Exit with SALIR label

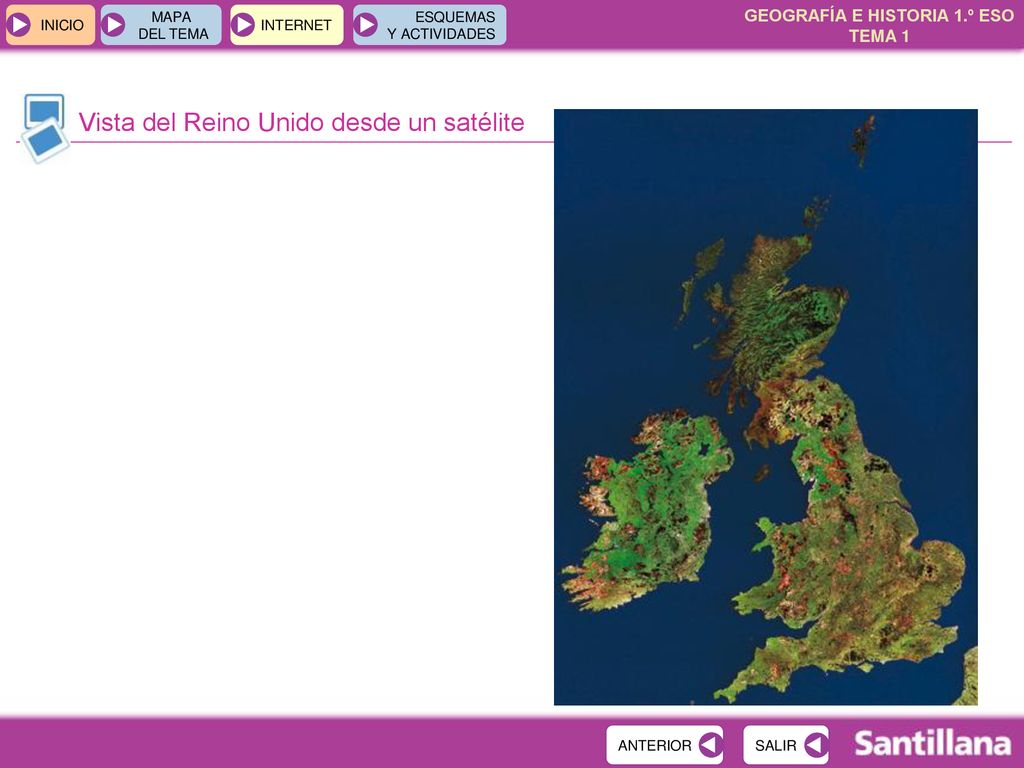776,745
